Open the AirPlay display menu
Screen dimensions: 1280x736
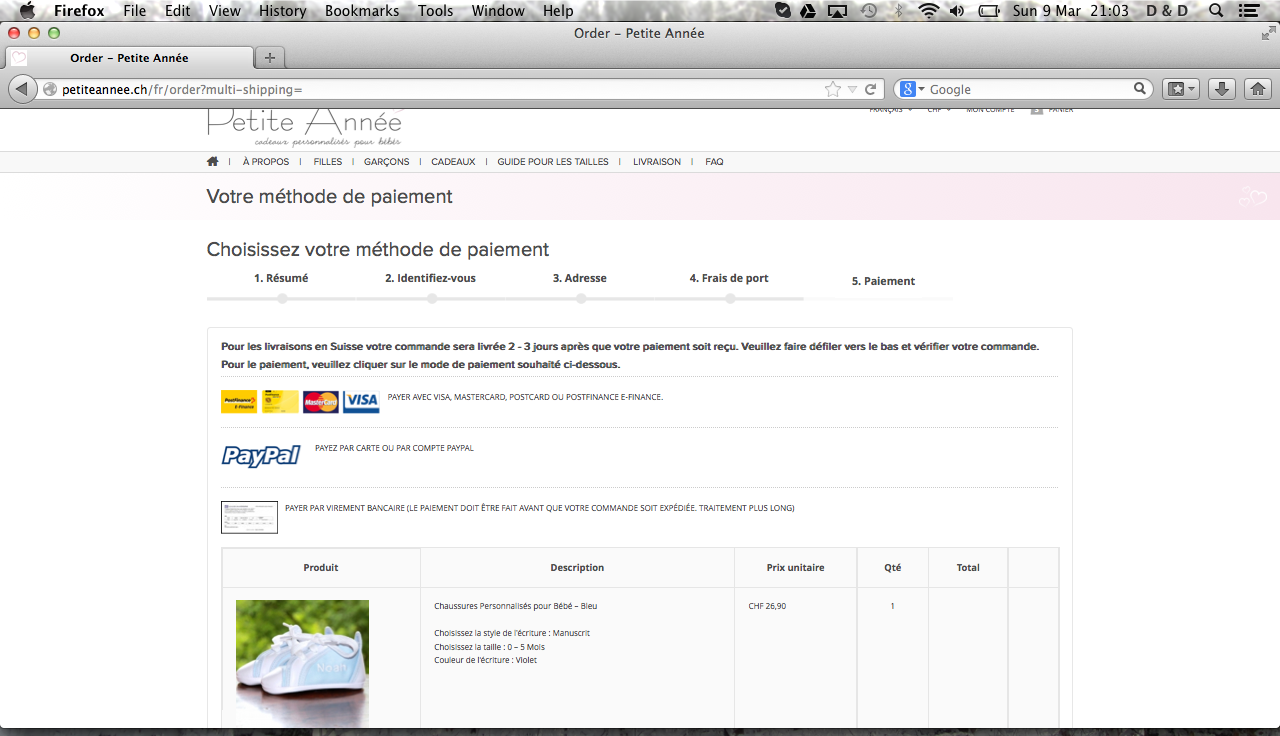tap(838, 11)
